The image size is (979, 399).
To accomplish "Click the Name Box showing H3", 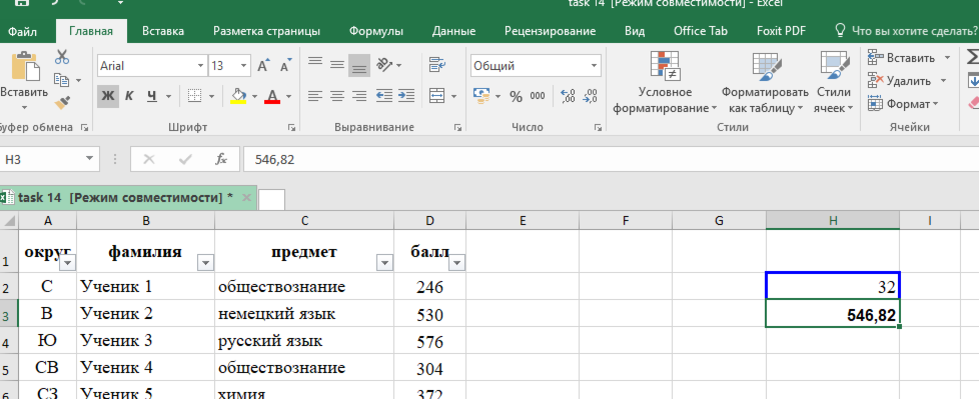I will [x=42, y=159].
